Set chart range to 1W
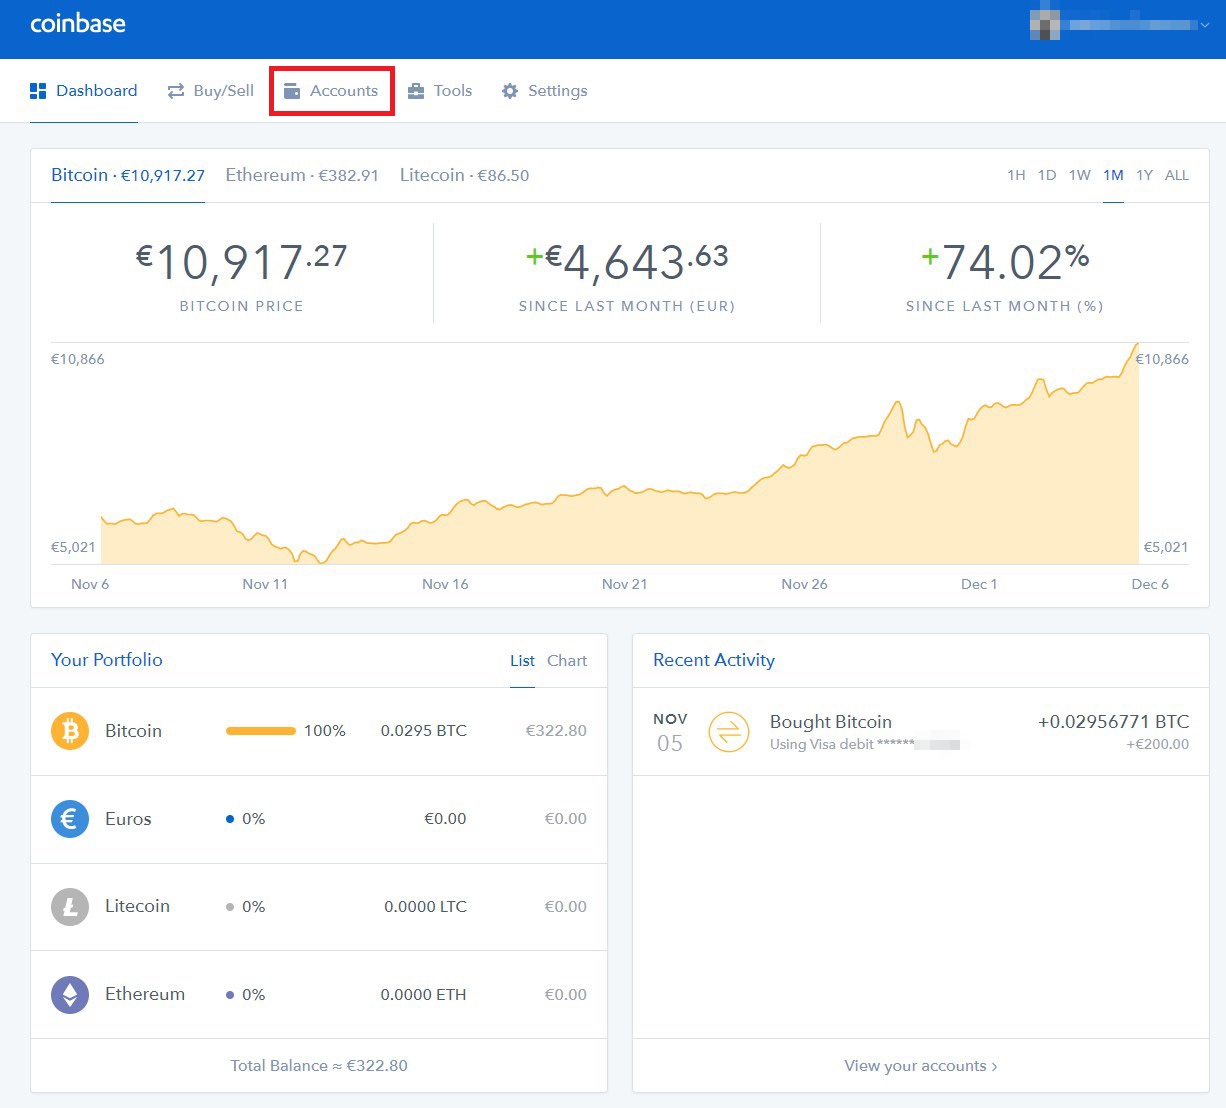 click(1080, 175)
